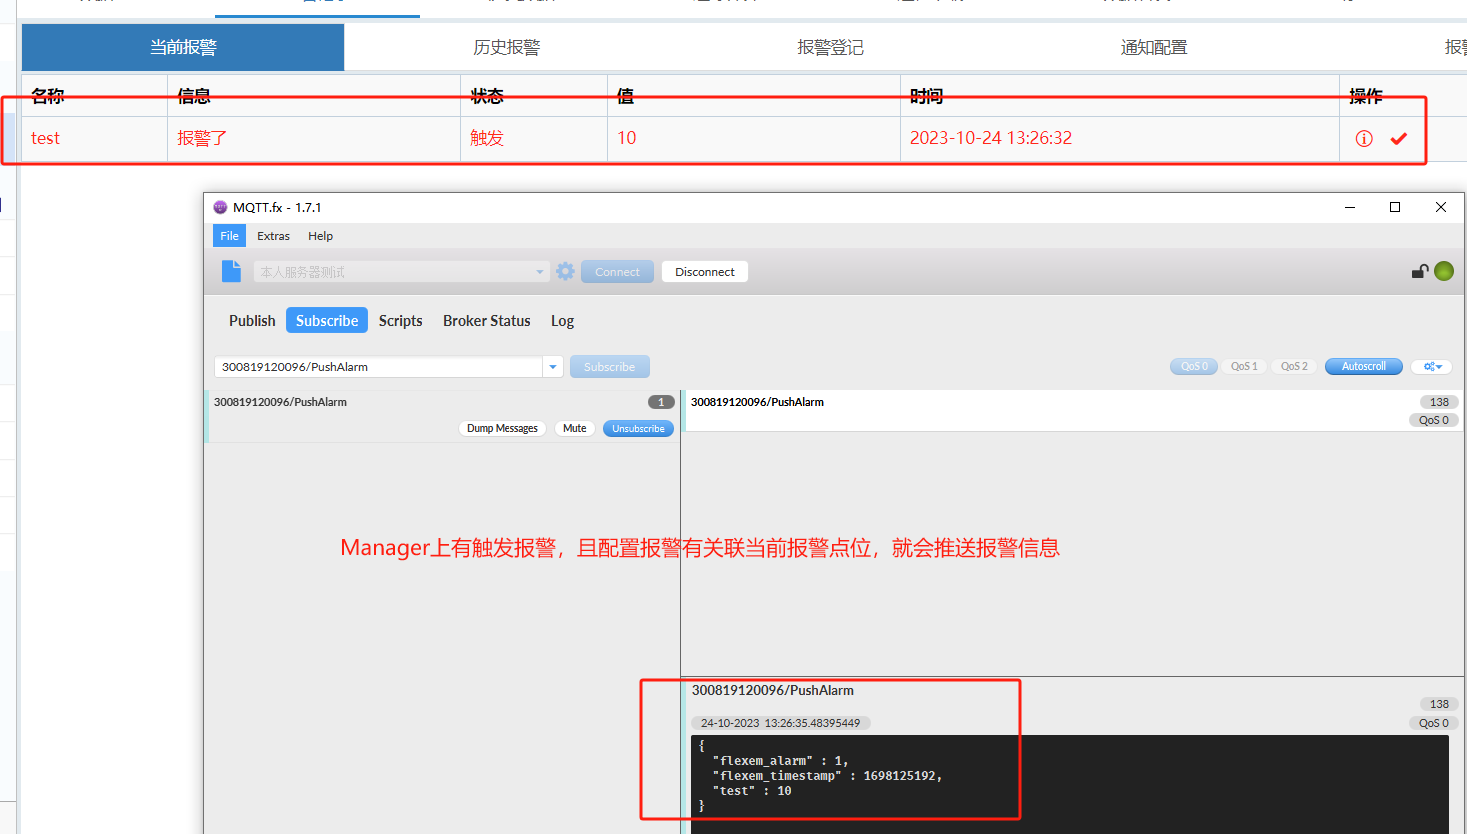Select QoS 1 toggle
Image resolution: width=1467 pixels, height=834 pixels.
(1244, 366)
